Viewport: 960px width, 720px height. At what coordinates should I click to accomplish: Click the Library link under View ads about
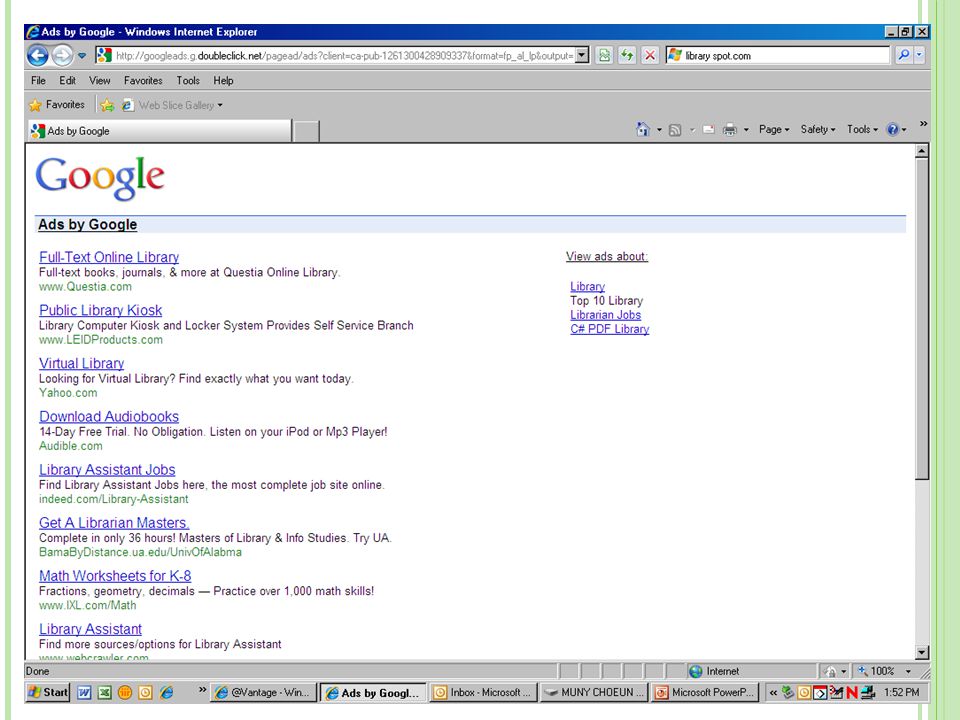pyautogui.click(x=587, y=287)
